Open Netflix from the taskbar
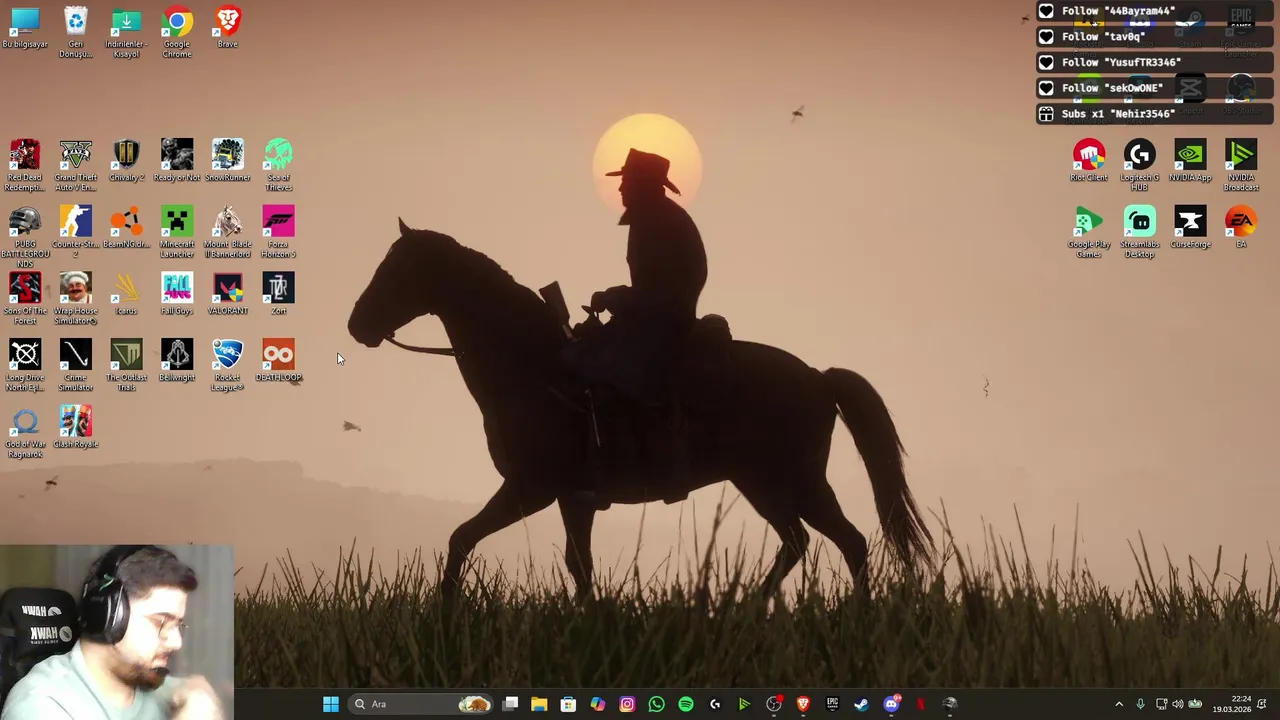The width and height of the screenshot is (1280, 720). (x=920, y=704)
